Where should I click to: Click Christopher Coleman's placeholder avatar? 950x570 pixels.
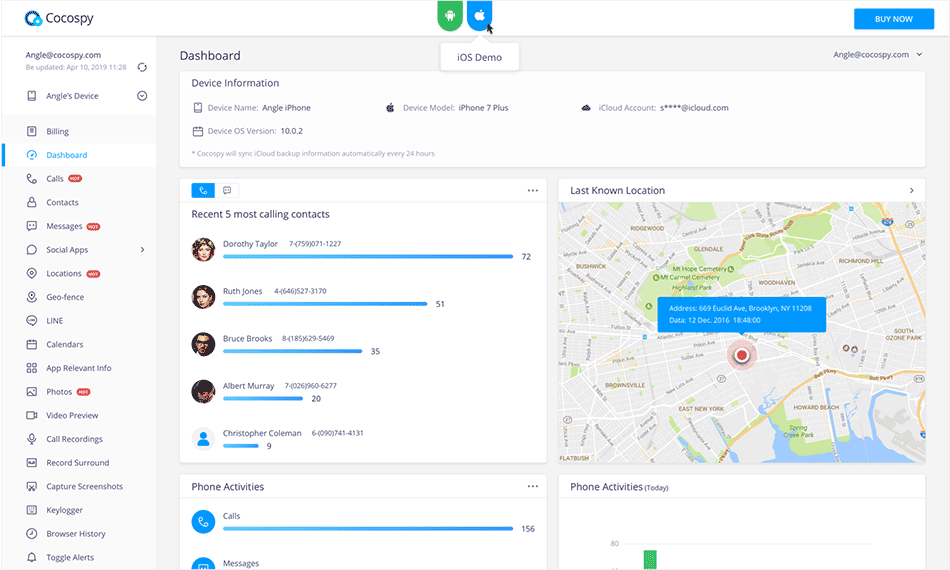[203, 439]
